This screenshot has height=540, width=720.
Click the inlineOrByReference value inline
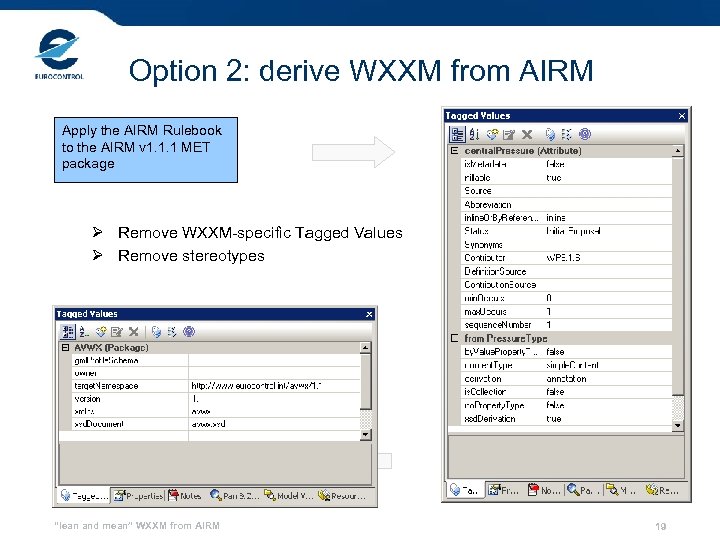click(556, 218)
